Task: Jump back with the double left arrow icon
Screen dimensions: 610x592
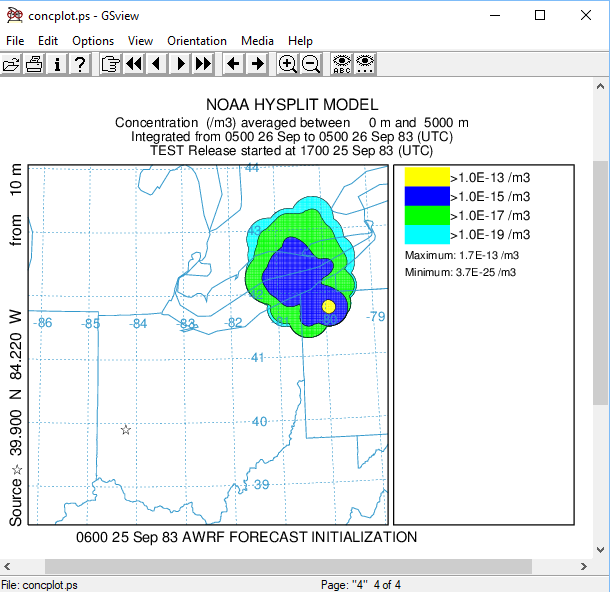Action: point(134,64)
